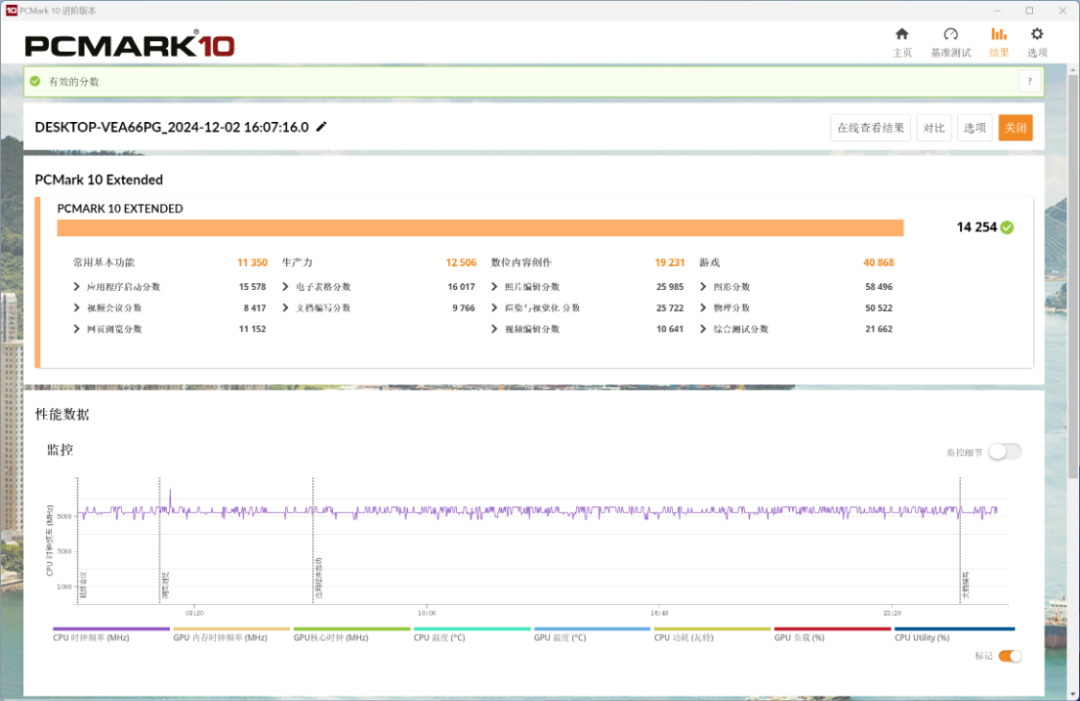
Task: Click the 物理分数 value 50 522
Action: 879,308
